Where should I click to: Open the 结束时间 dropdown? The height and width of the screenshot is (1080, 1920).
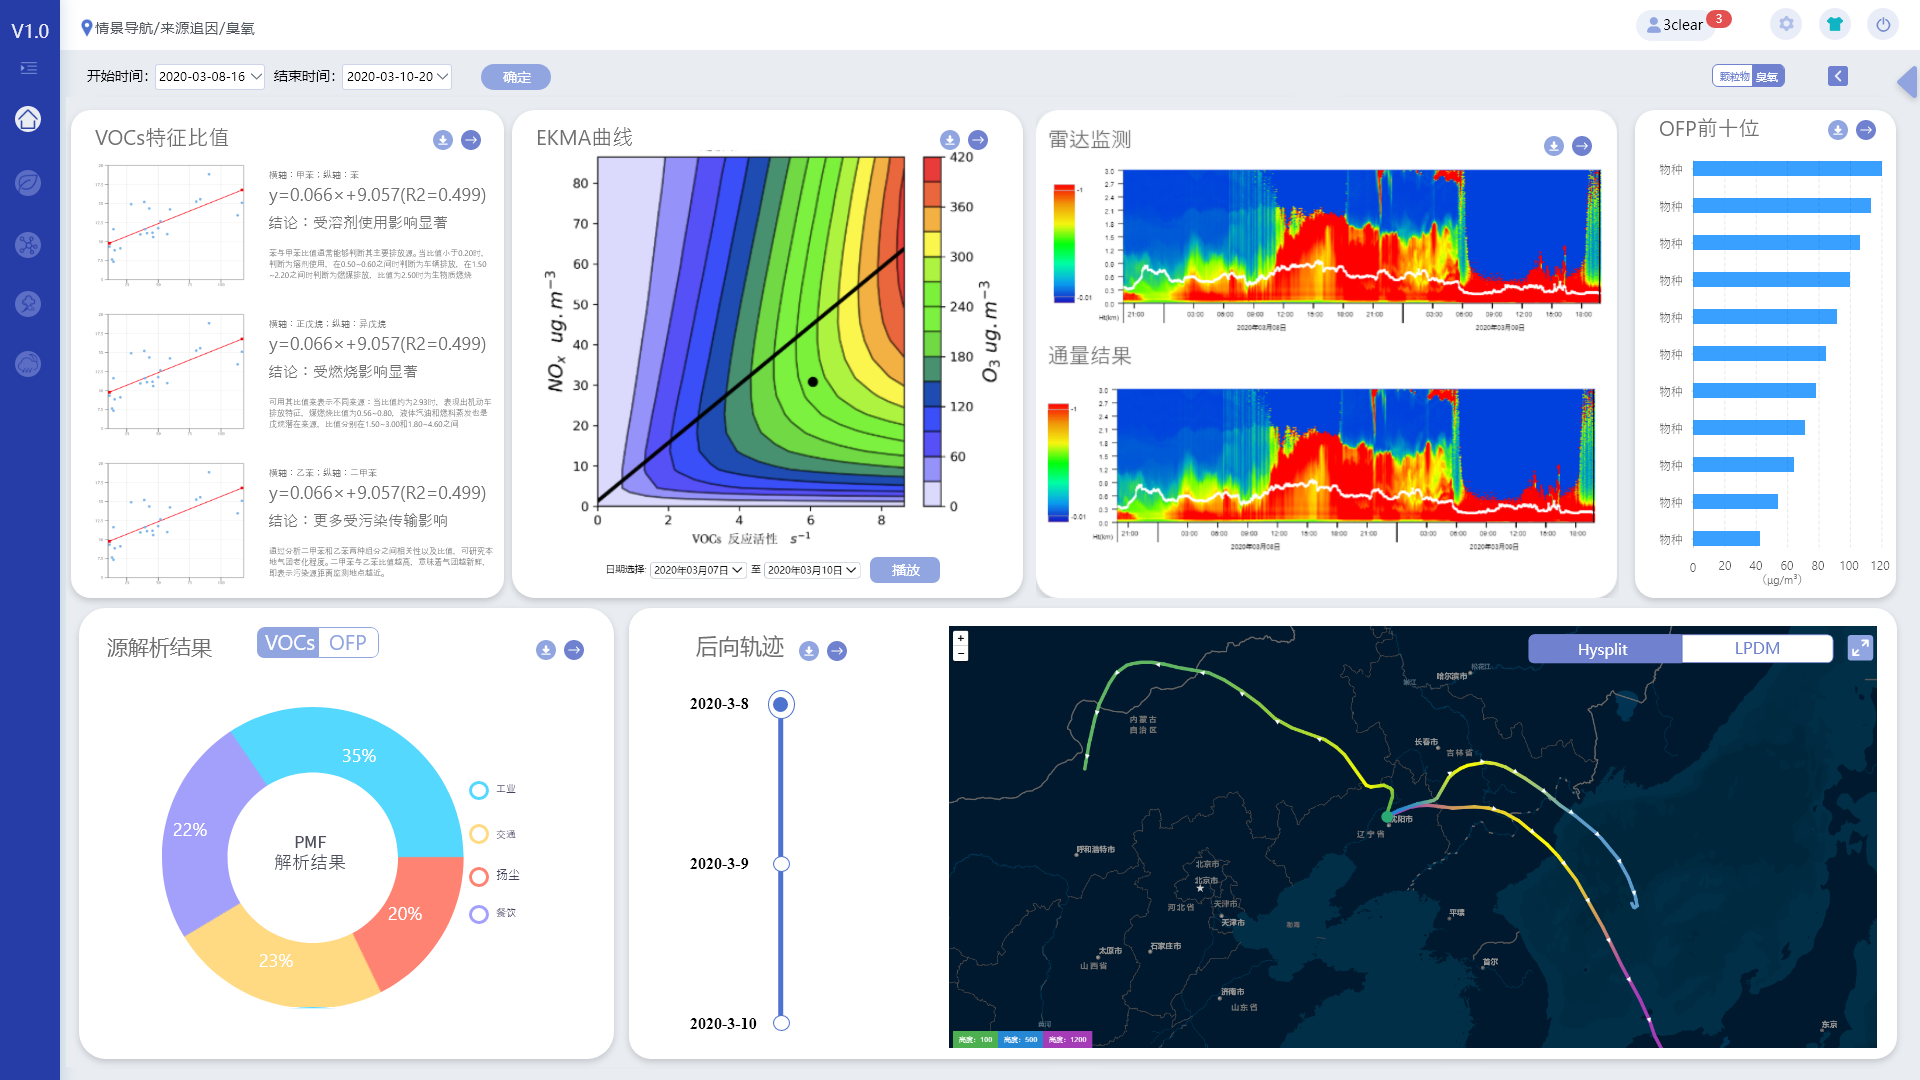(x=397, y=76)
